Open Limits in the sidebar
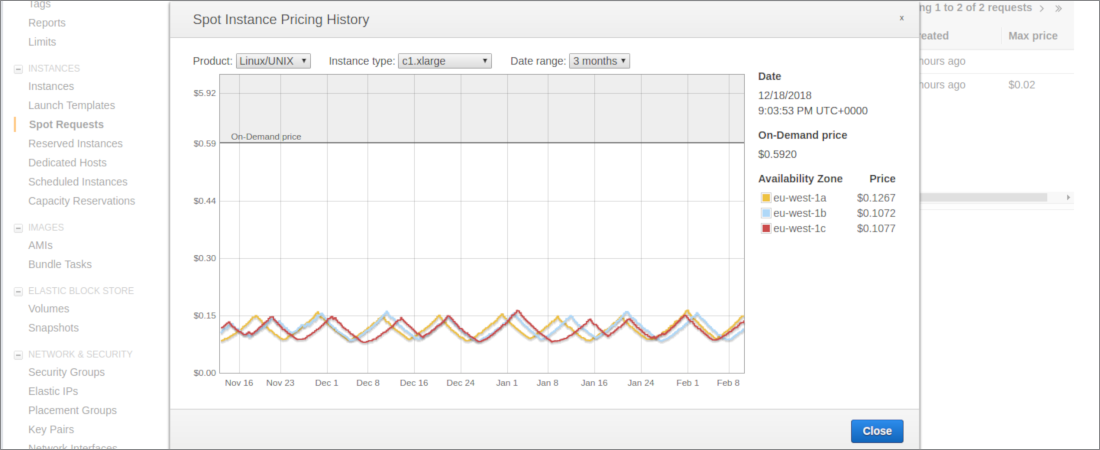1100x450 pixels. [43, 42]
